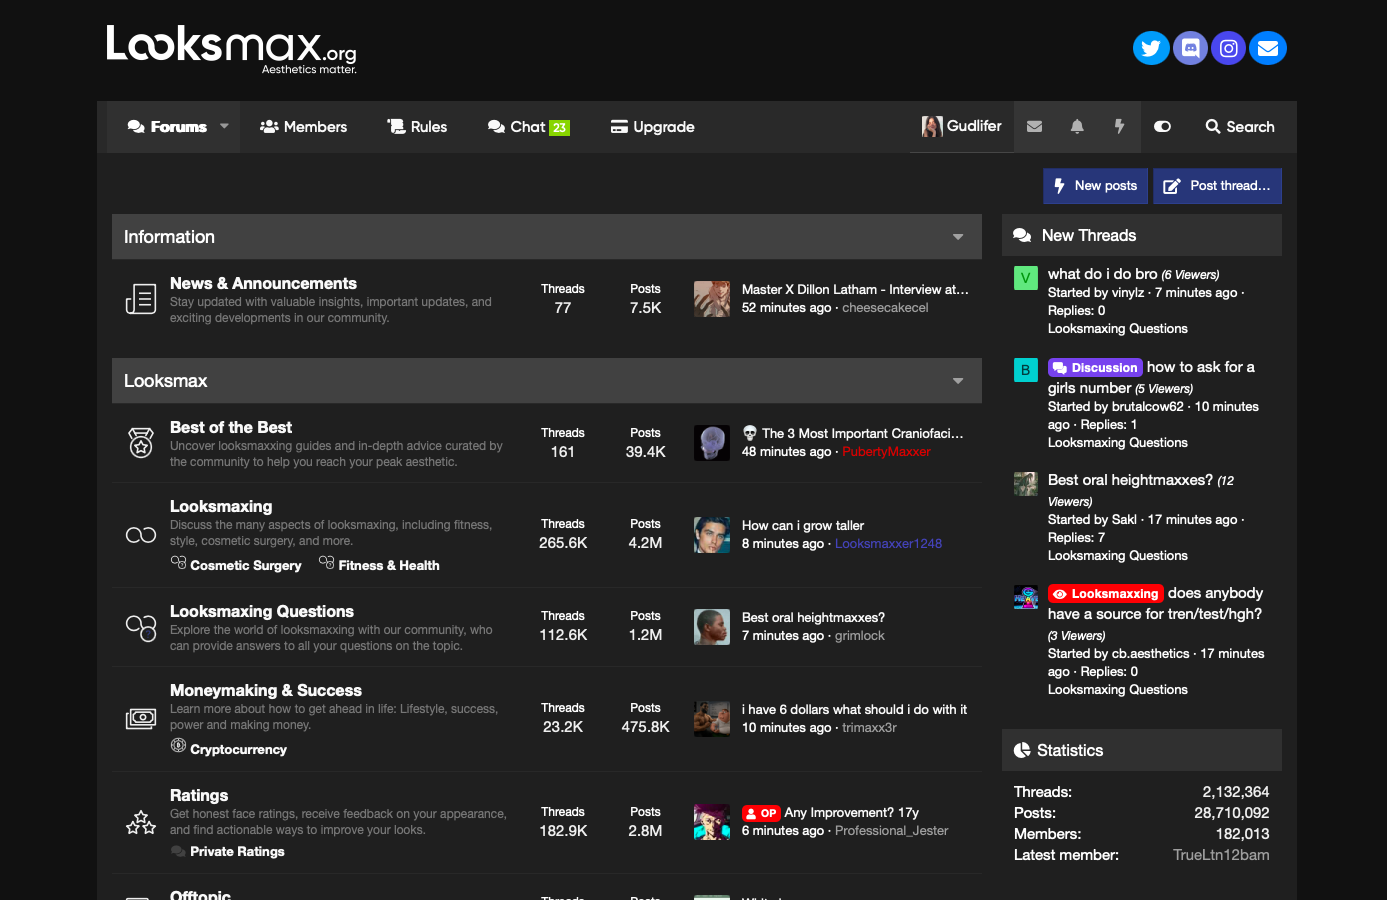Screen dimensions: 1387x900
Task: Open the Members menu item
Action: click(x=303, y=127)
